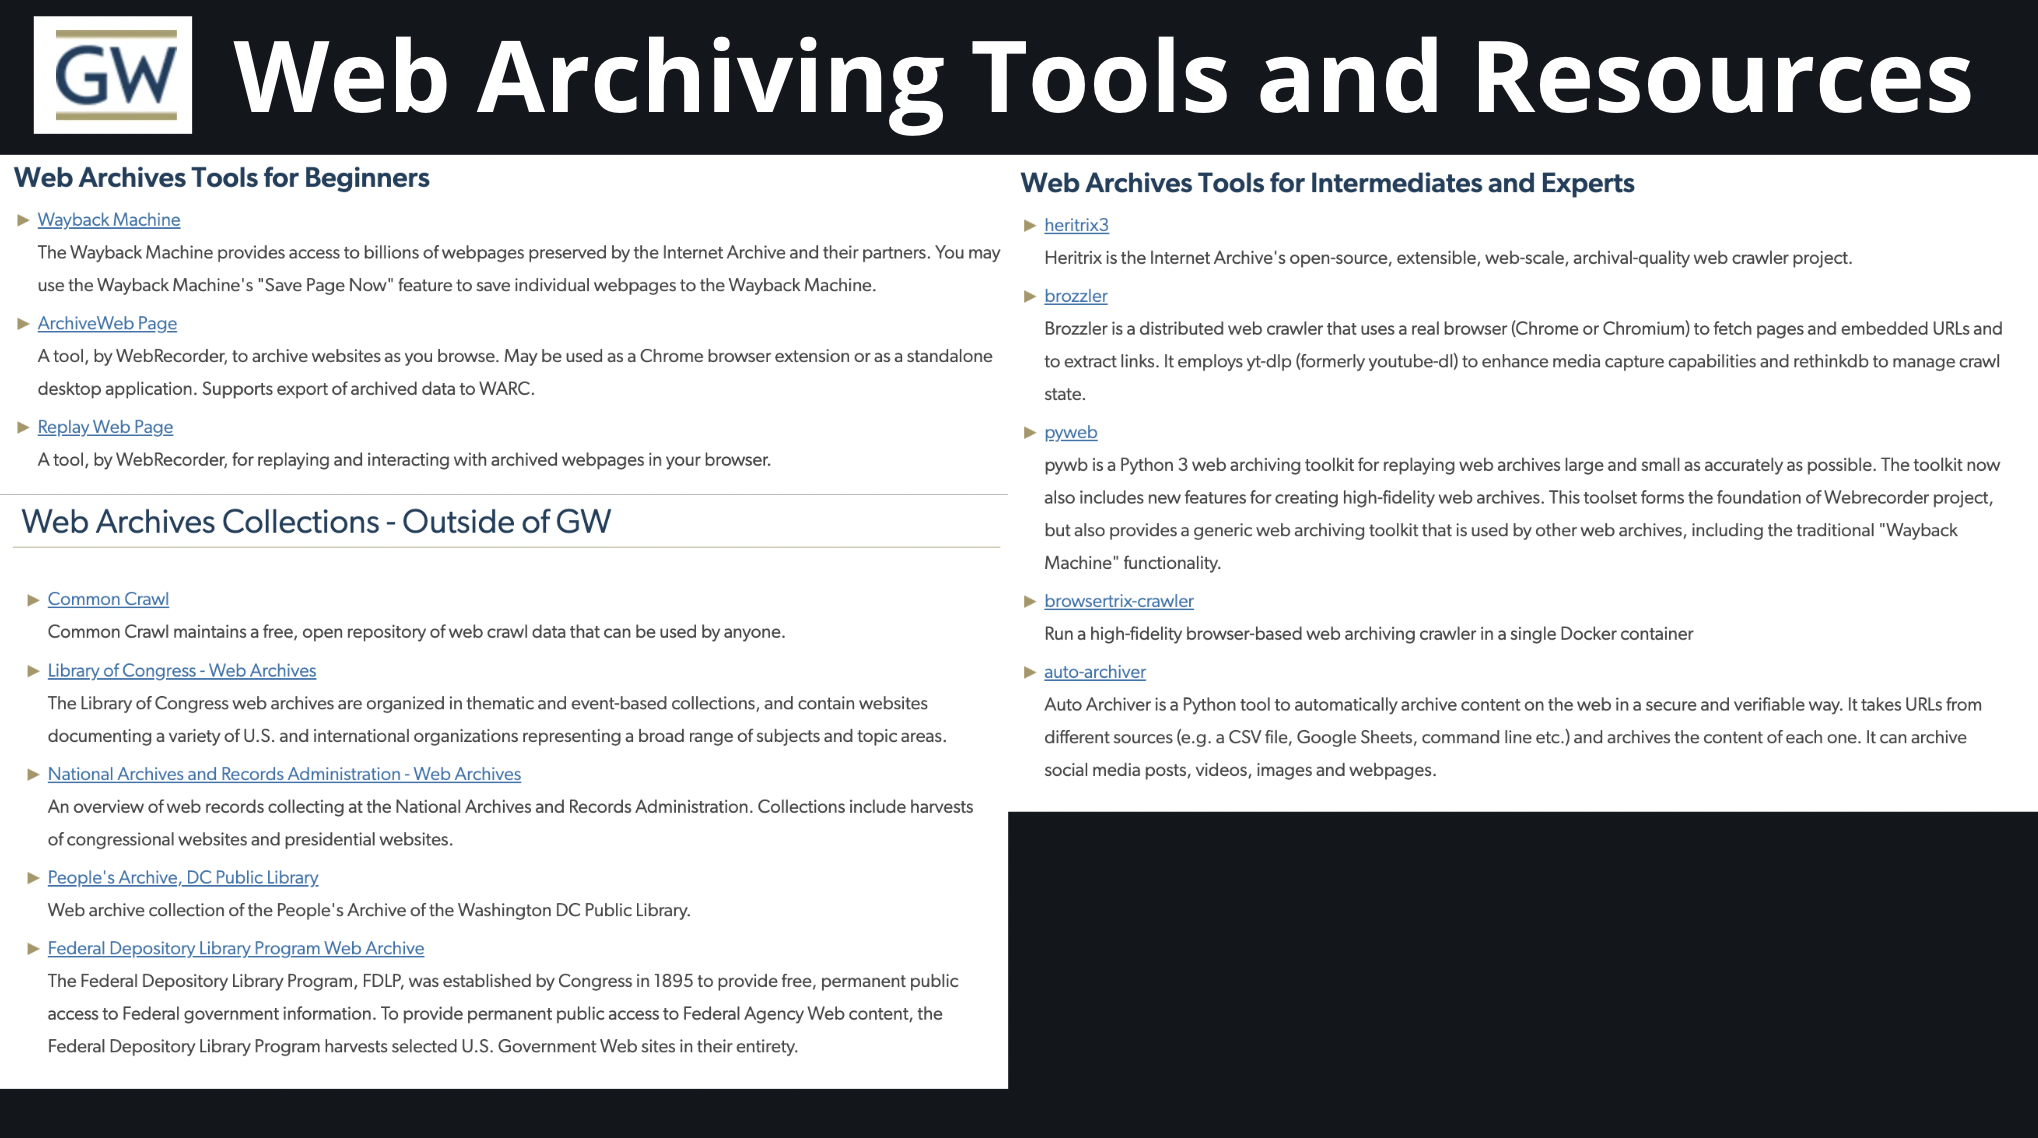Click the pywb Python 3 toolkit description

tap(1522, 514)
